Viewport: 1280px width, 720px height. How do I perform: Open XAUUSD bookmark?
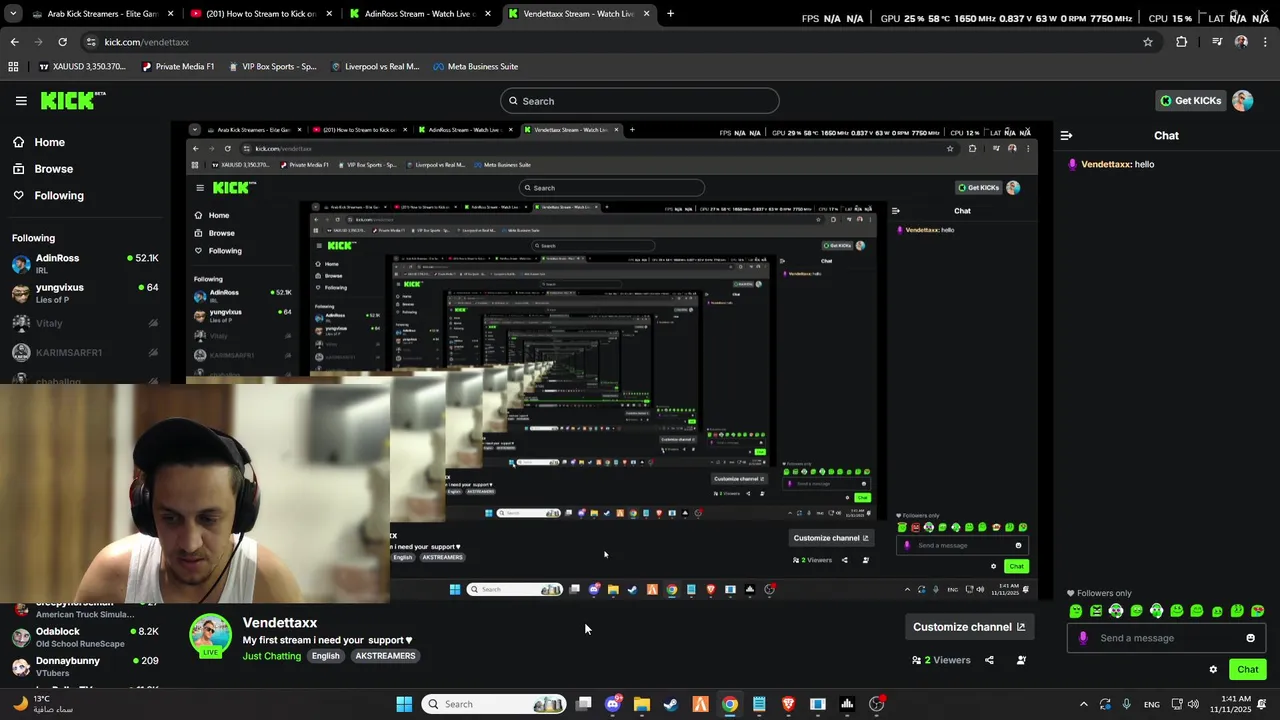(x=82, y=67)
